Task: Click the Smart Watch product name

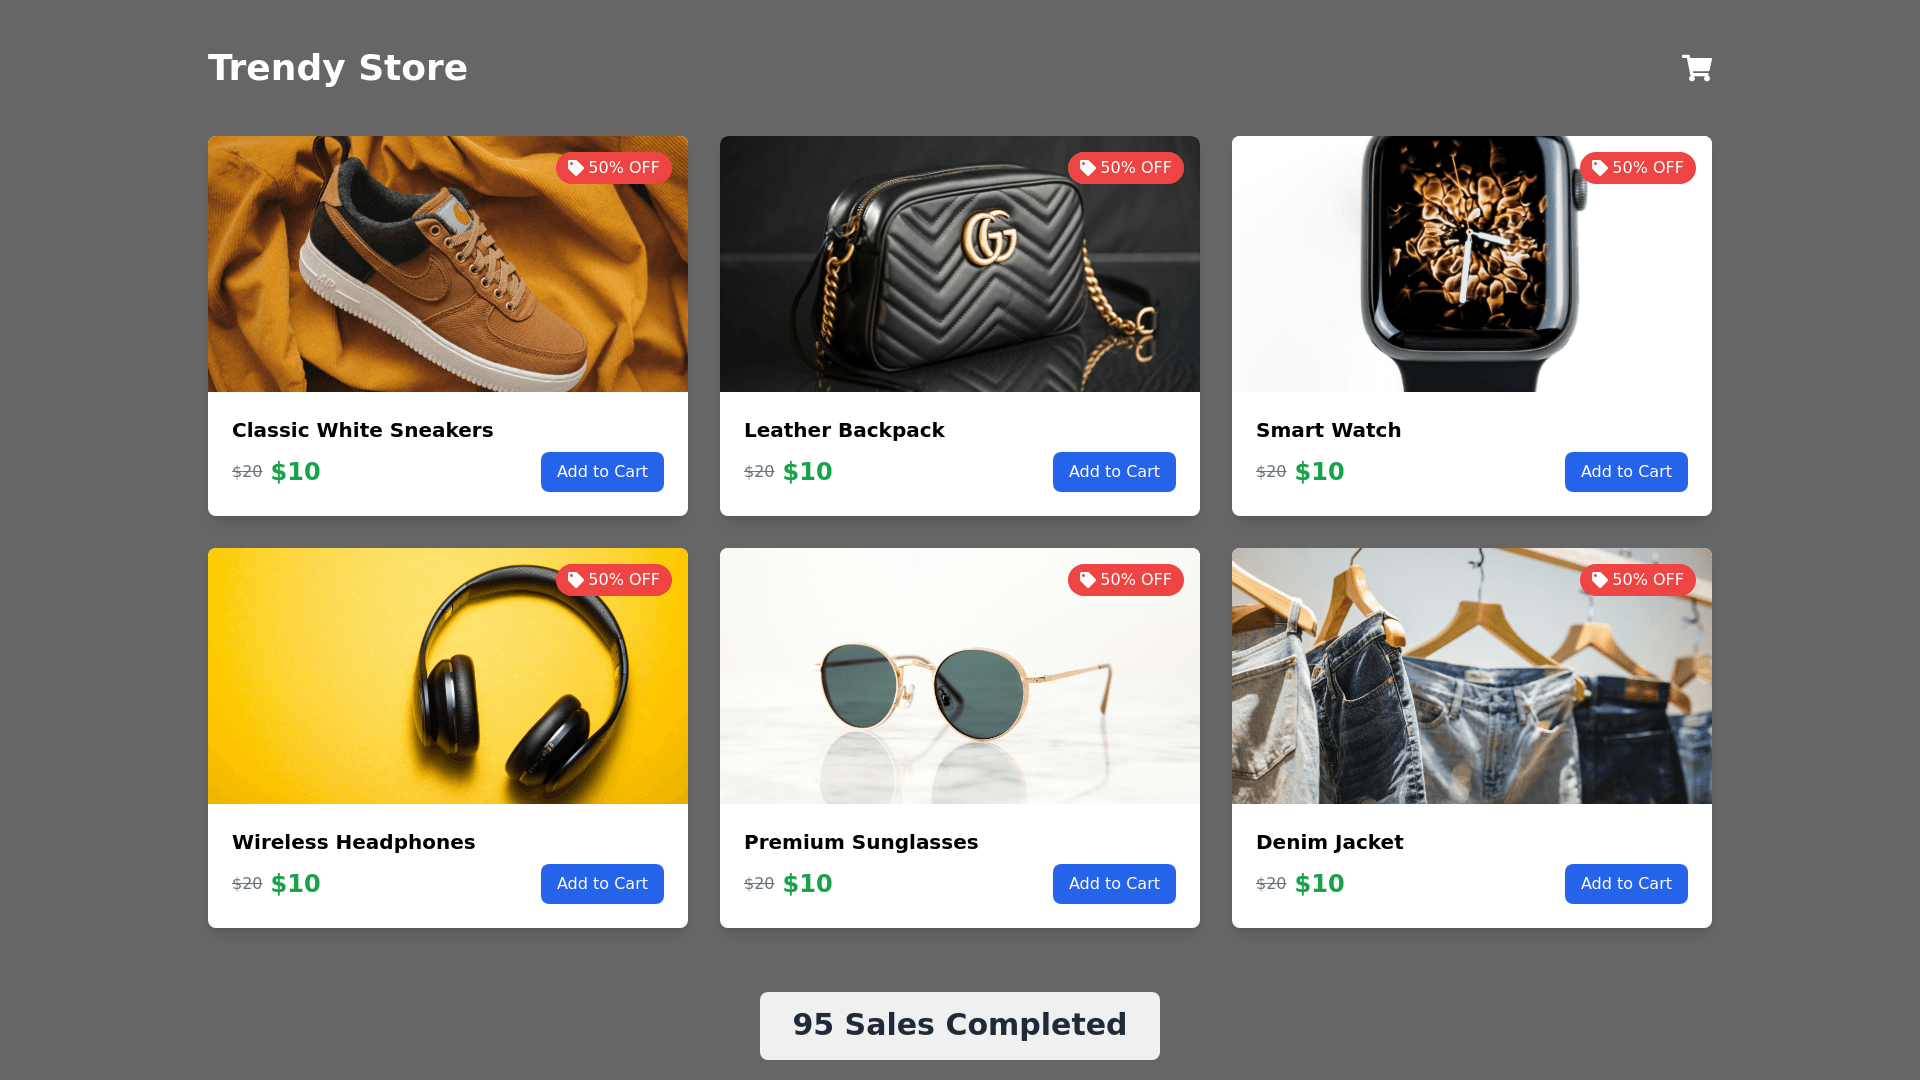Action: (1328, 430)
